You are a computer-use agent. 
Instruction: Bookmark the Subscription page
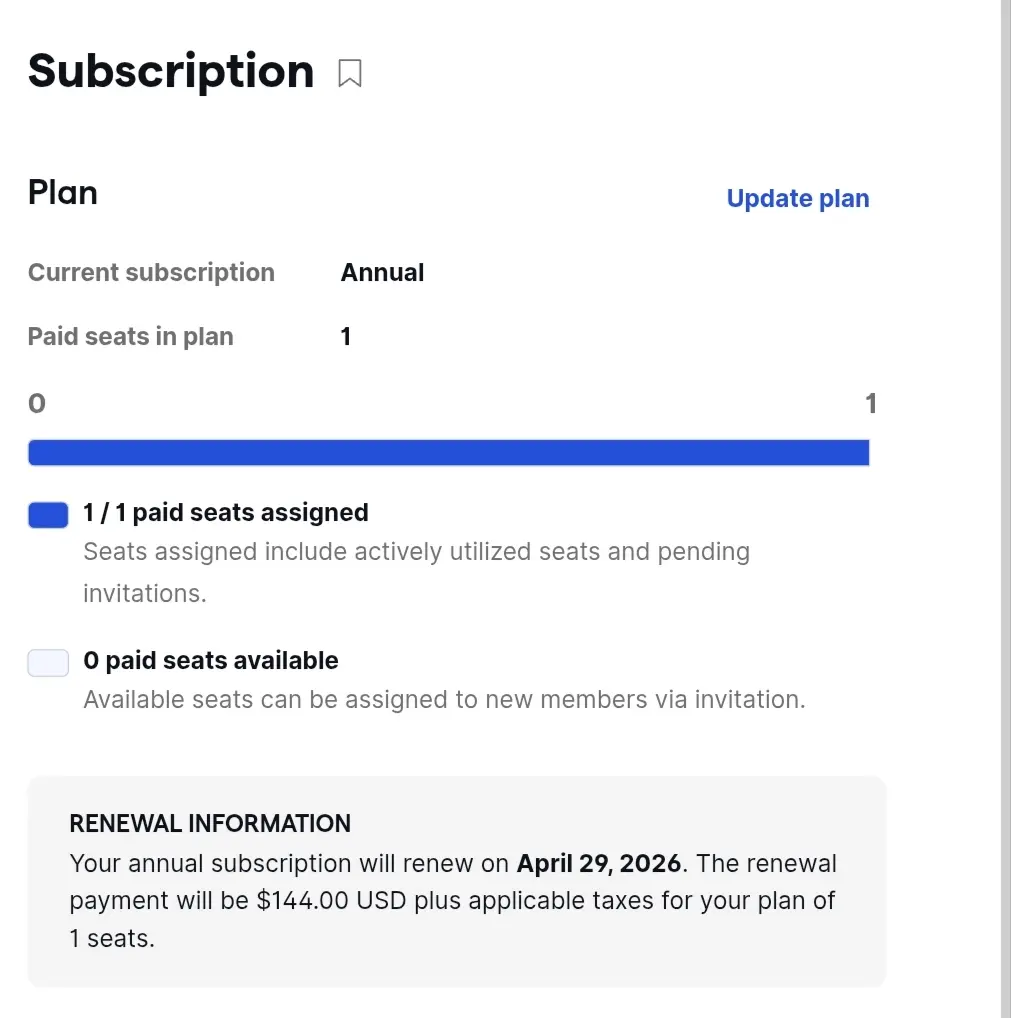(x=349, y=73)
